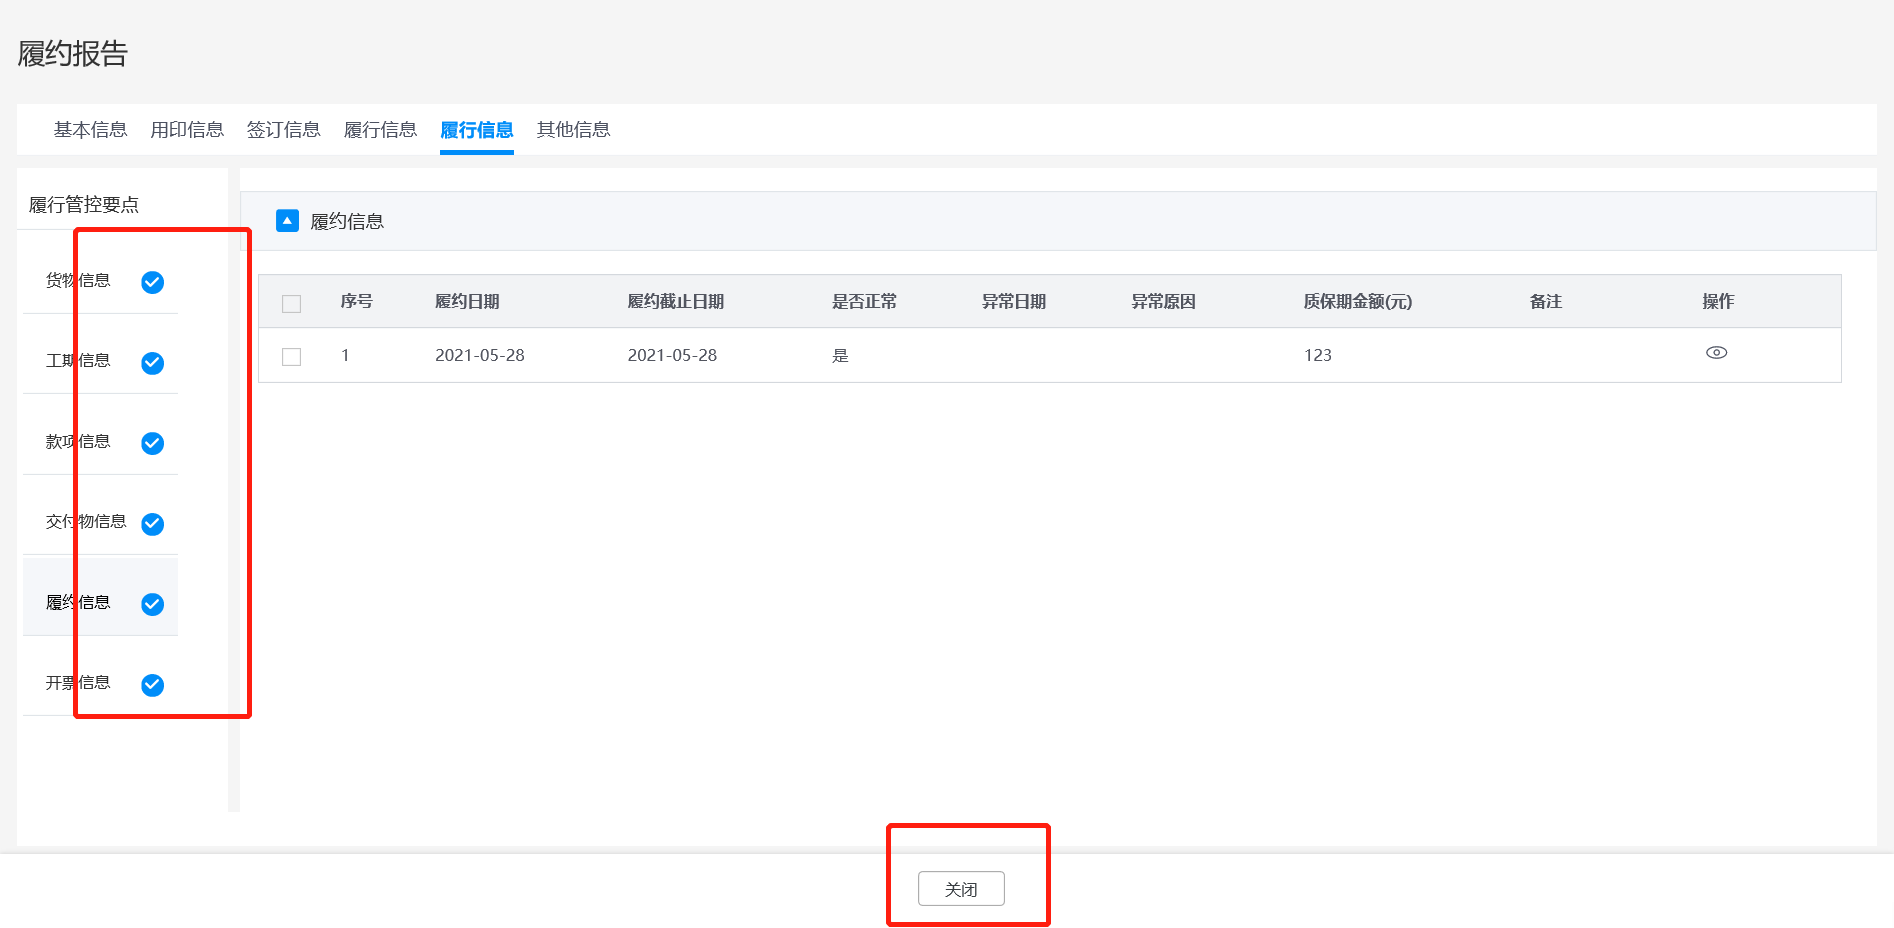Click the blue checkmark beside 履约信息 in sidebar
Screen dimensions: 1894x928
tap(152, 604)
